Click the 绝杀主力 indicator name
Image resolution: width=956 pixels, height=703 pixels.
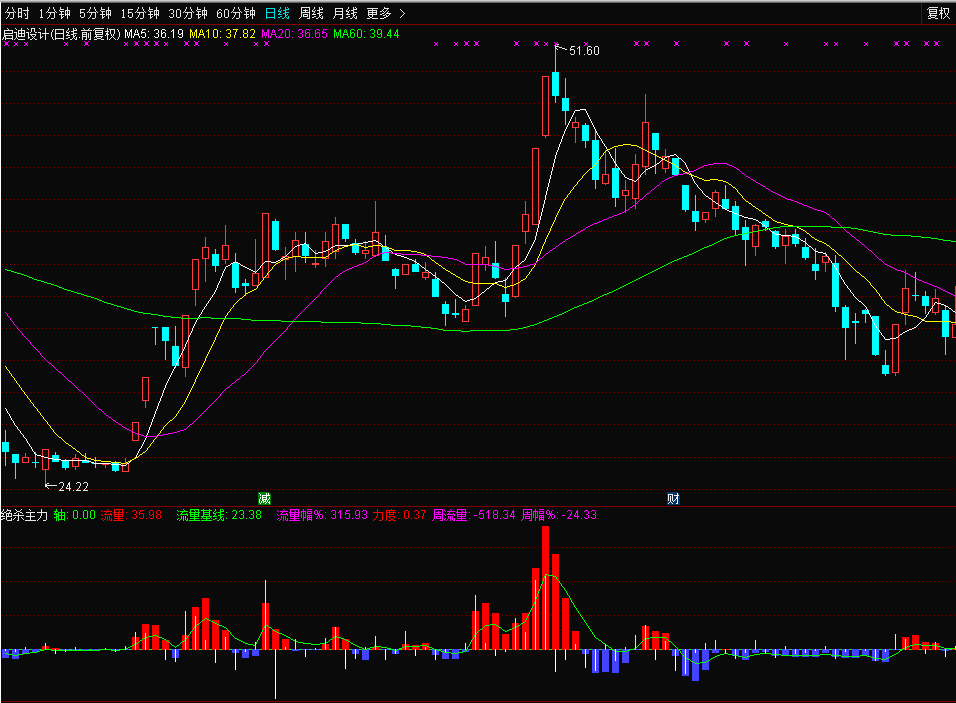24,515
